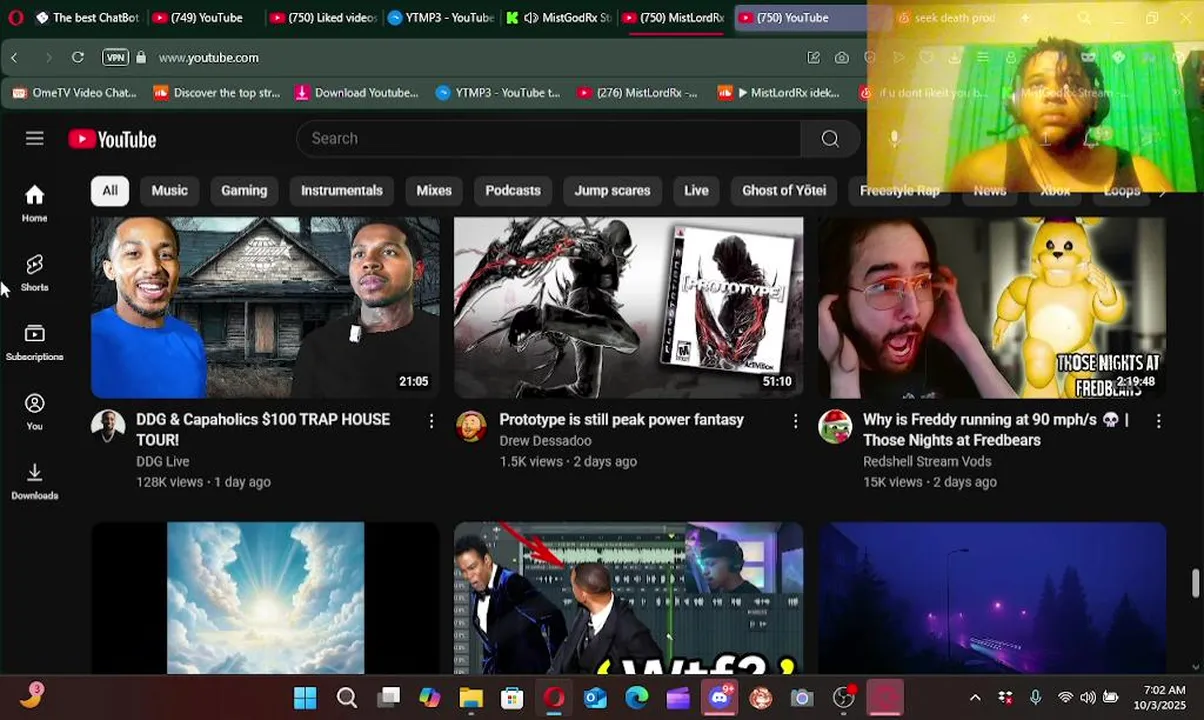Open File Explorer from the taskbar
The height and width of the screenshot is (720, 1204).
(471, 698)
